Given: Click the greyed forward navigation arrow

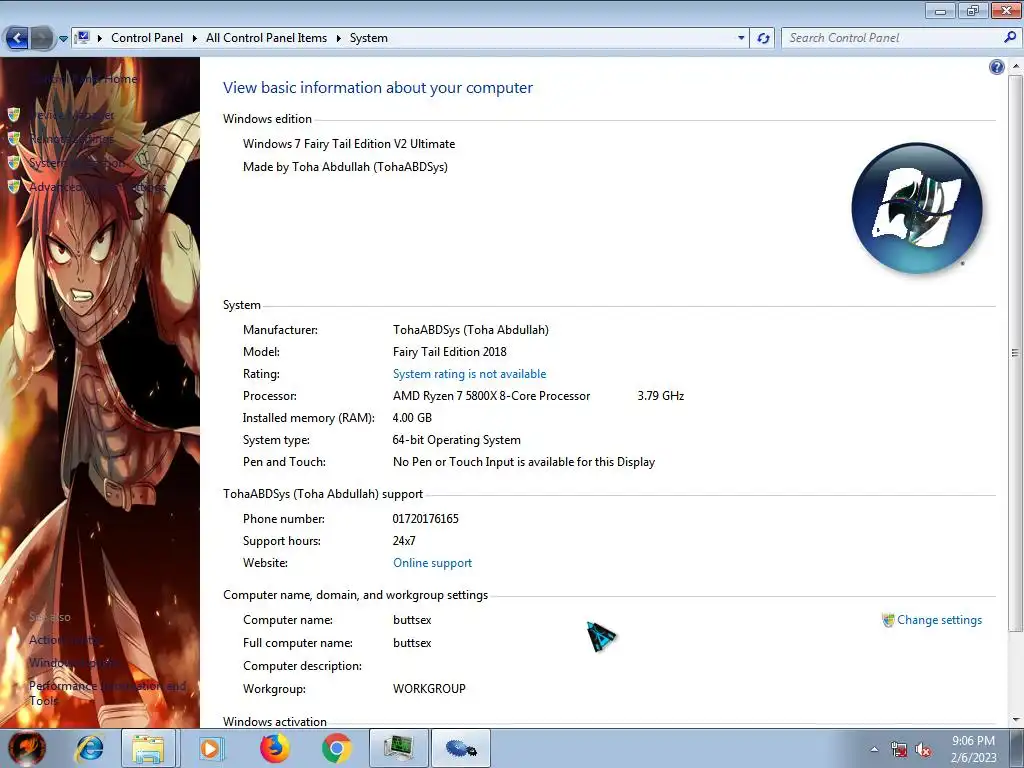Looking at the screenshot, I should [x=41, y=38].
